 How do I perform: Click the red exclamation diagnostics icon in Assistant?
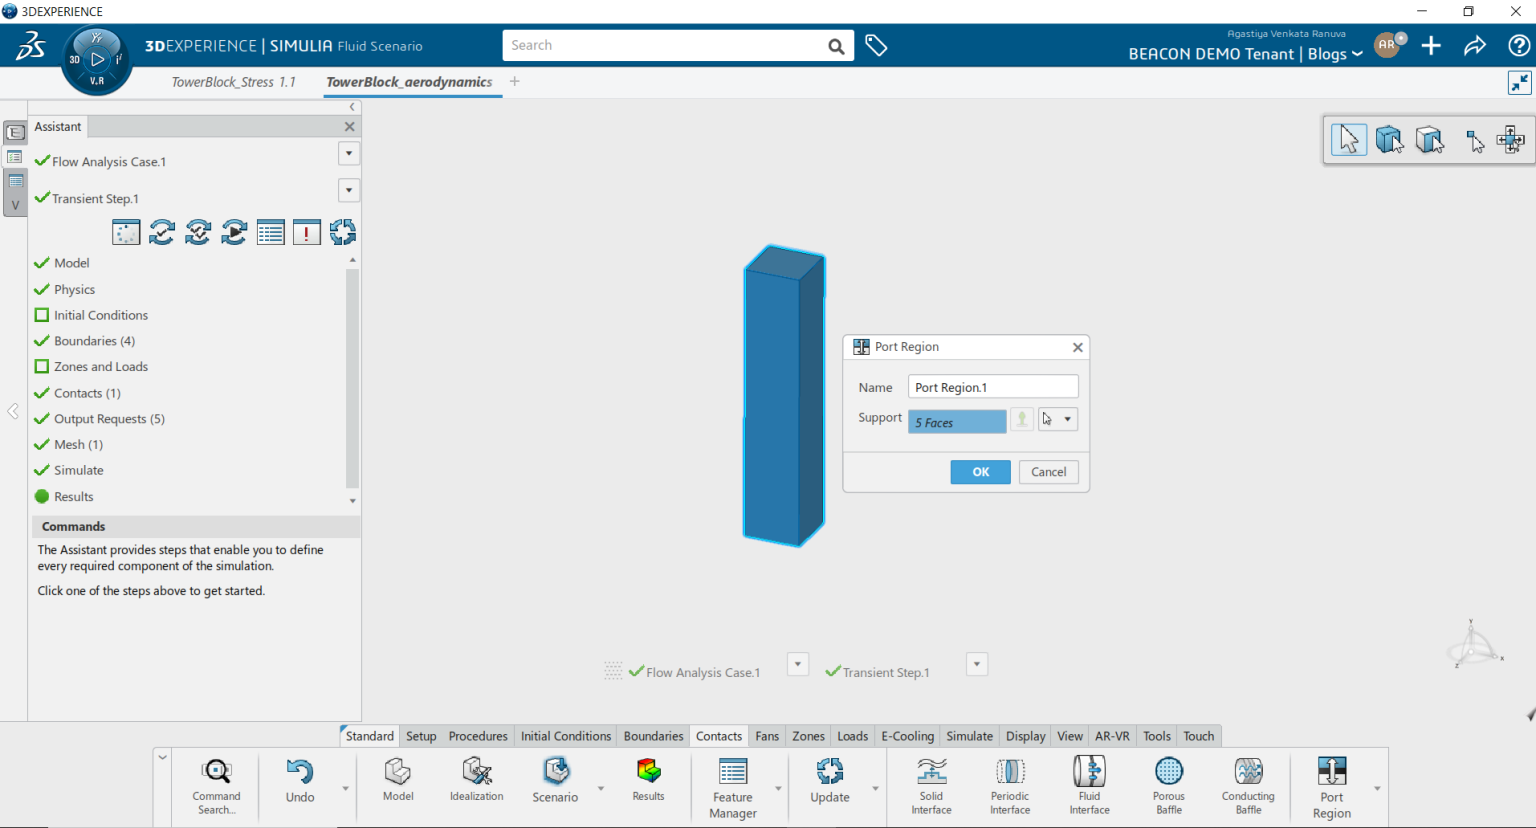(x=306, y=232)
